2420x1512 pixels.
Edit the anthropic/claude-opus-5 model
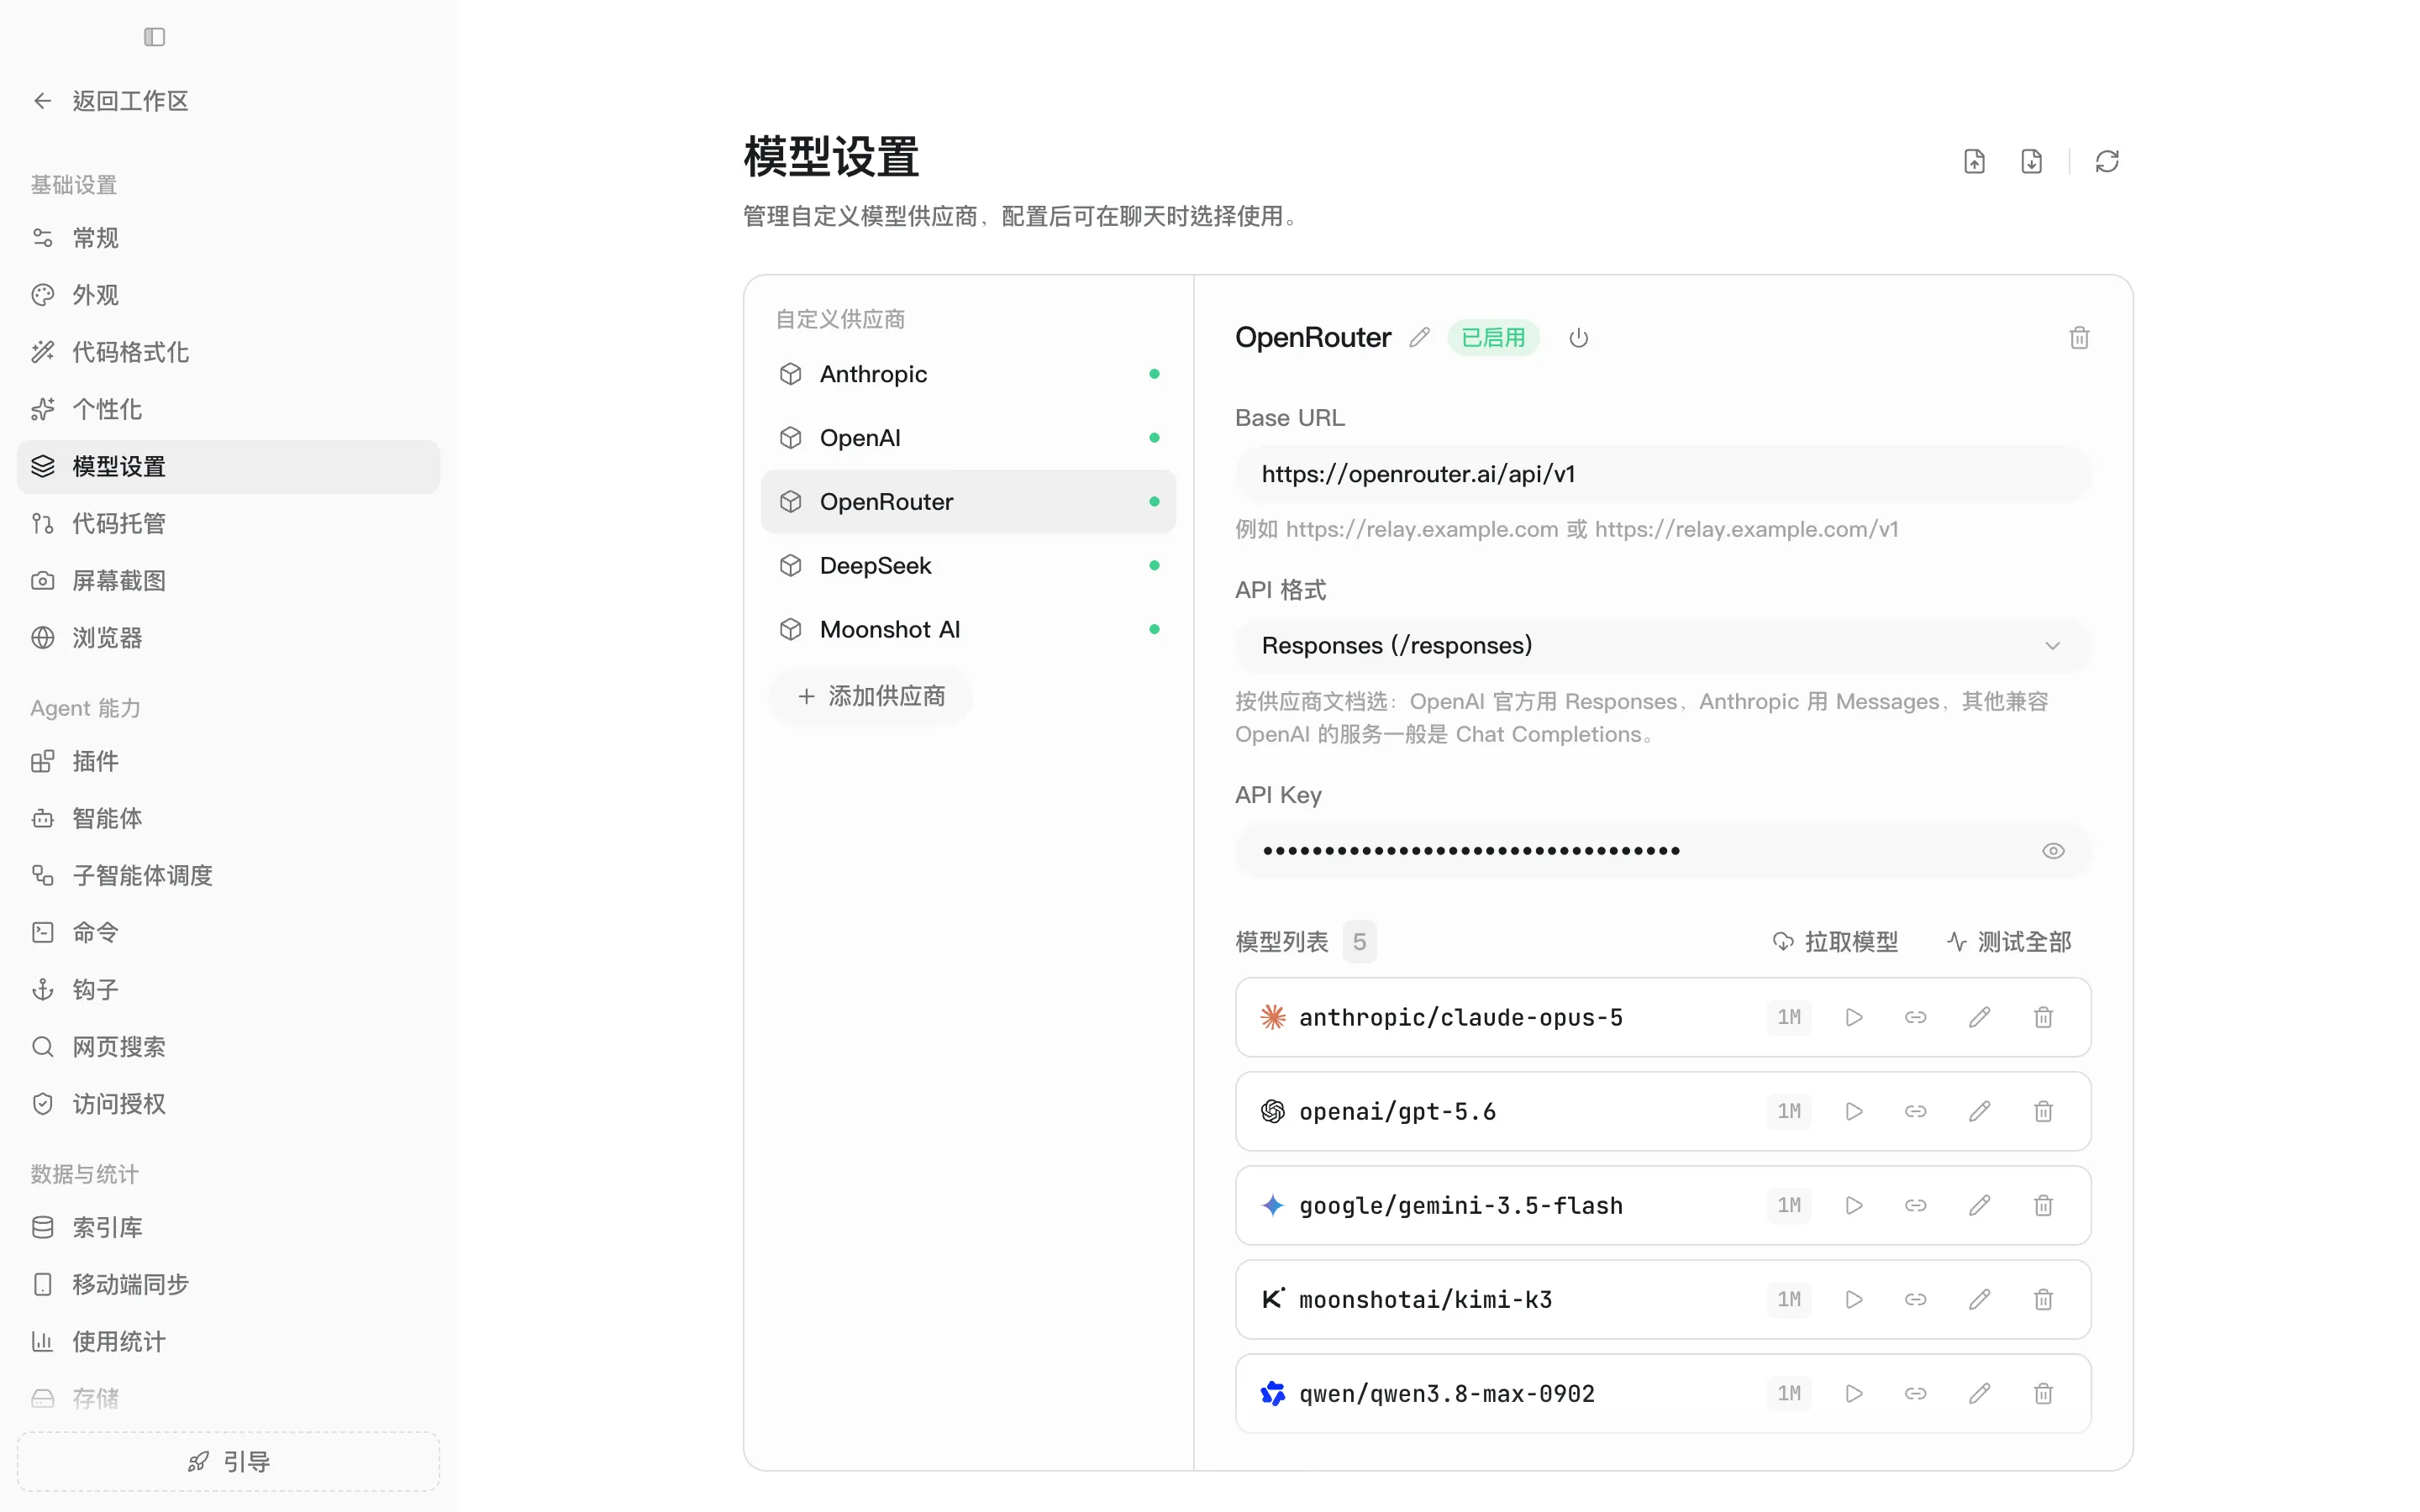1979,1017
